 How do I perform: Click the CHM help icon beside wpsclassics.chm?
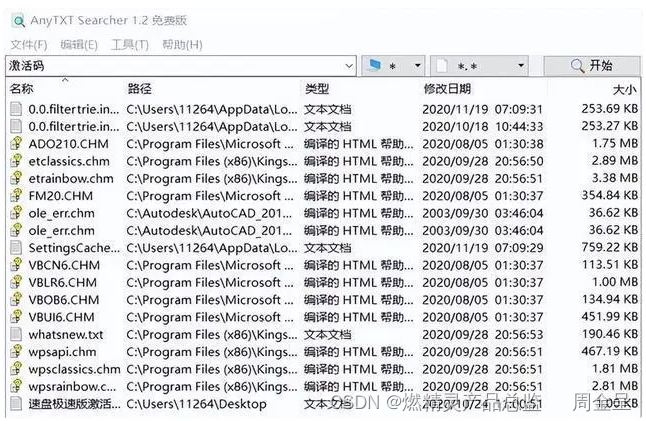coord(16,369)
